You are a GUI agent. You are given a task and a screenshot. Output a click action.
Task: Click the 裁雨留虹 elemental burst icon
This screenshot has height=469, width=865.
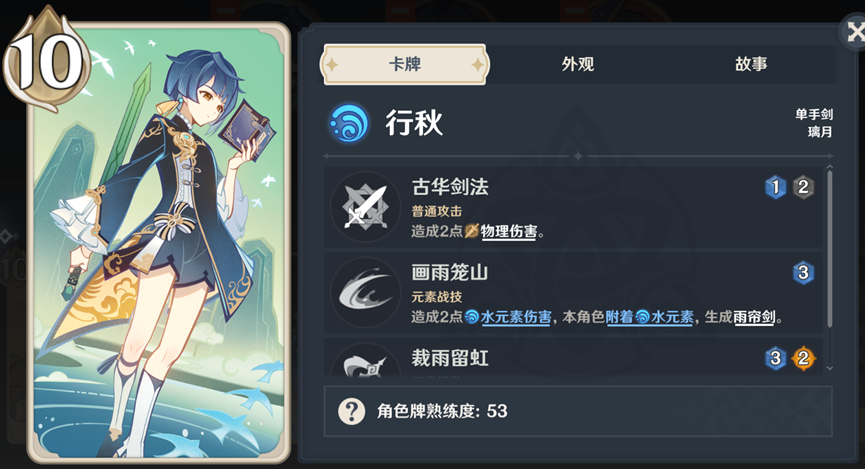365,362
